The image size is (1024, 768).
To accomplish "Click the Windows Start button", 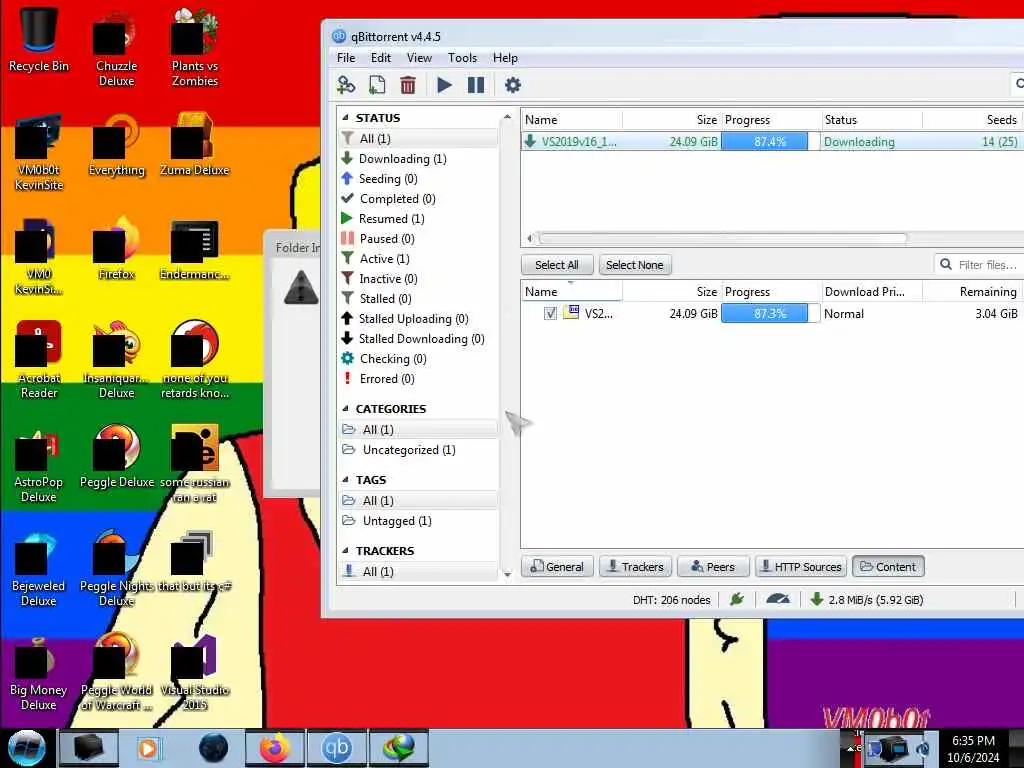I will click(x=27, y=748).
